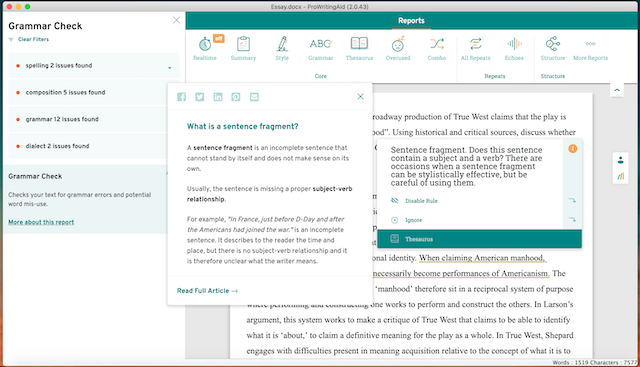The image size is (640, 367).
Task: Select Thesaurus in suggestion popup
Action: 480,239
